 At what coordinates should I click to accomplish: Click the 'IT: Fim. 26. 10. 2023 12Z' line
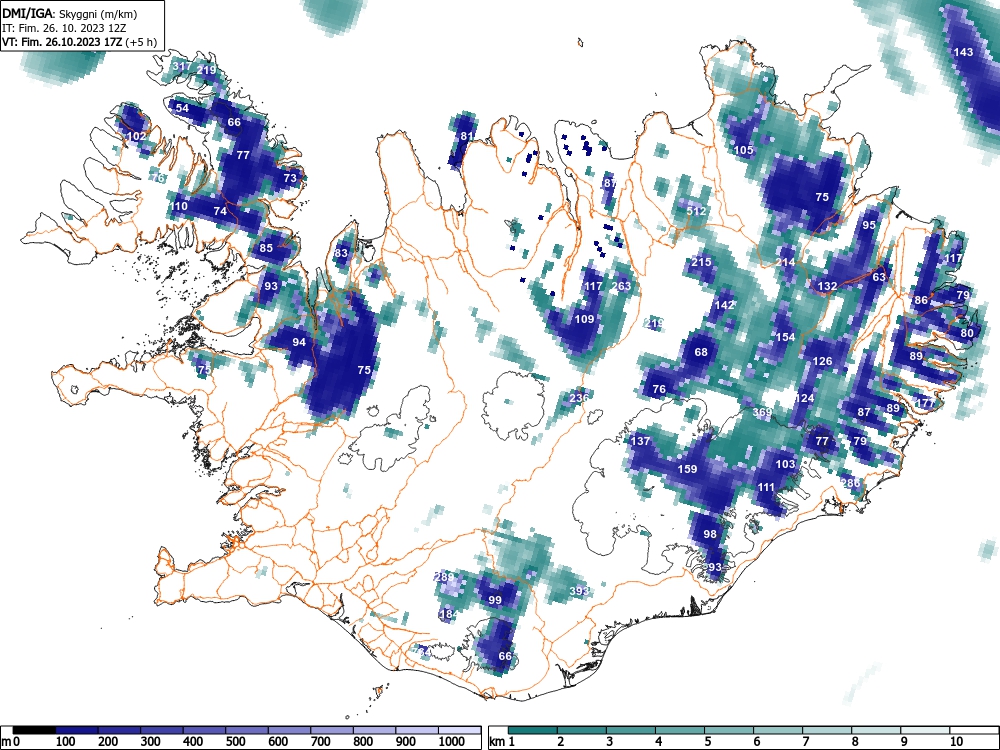click(64, 28)
